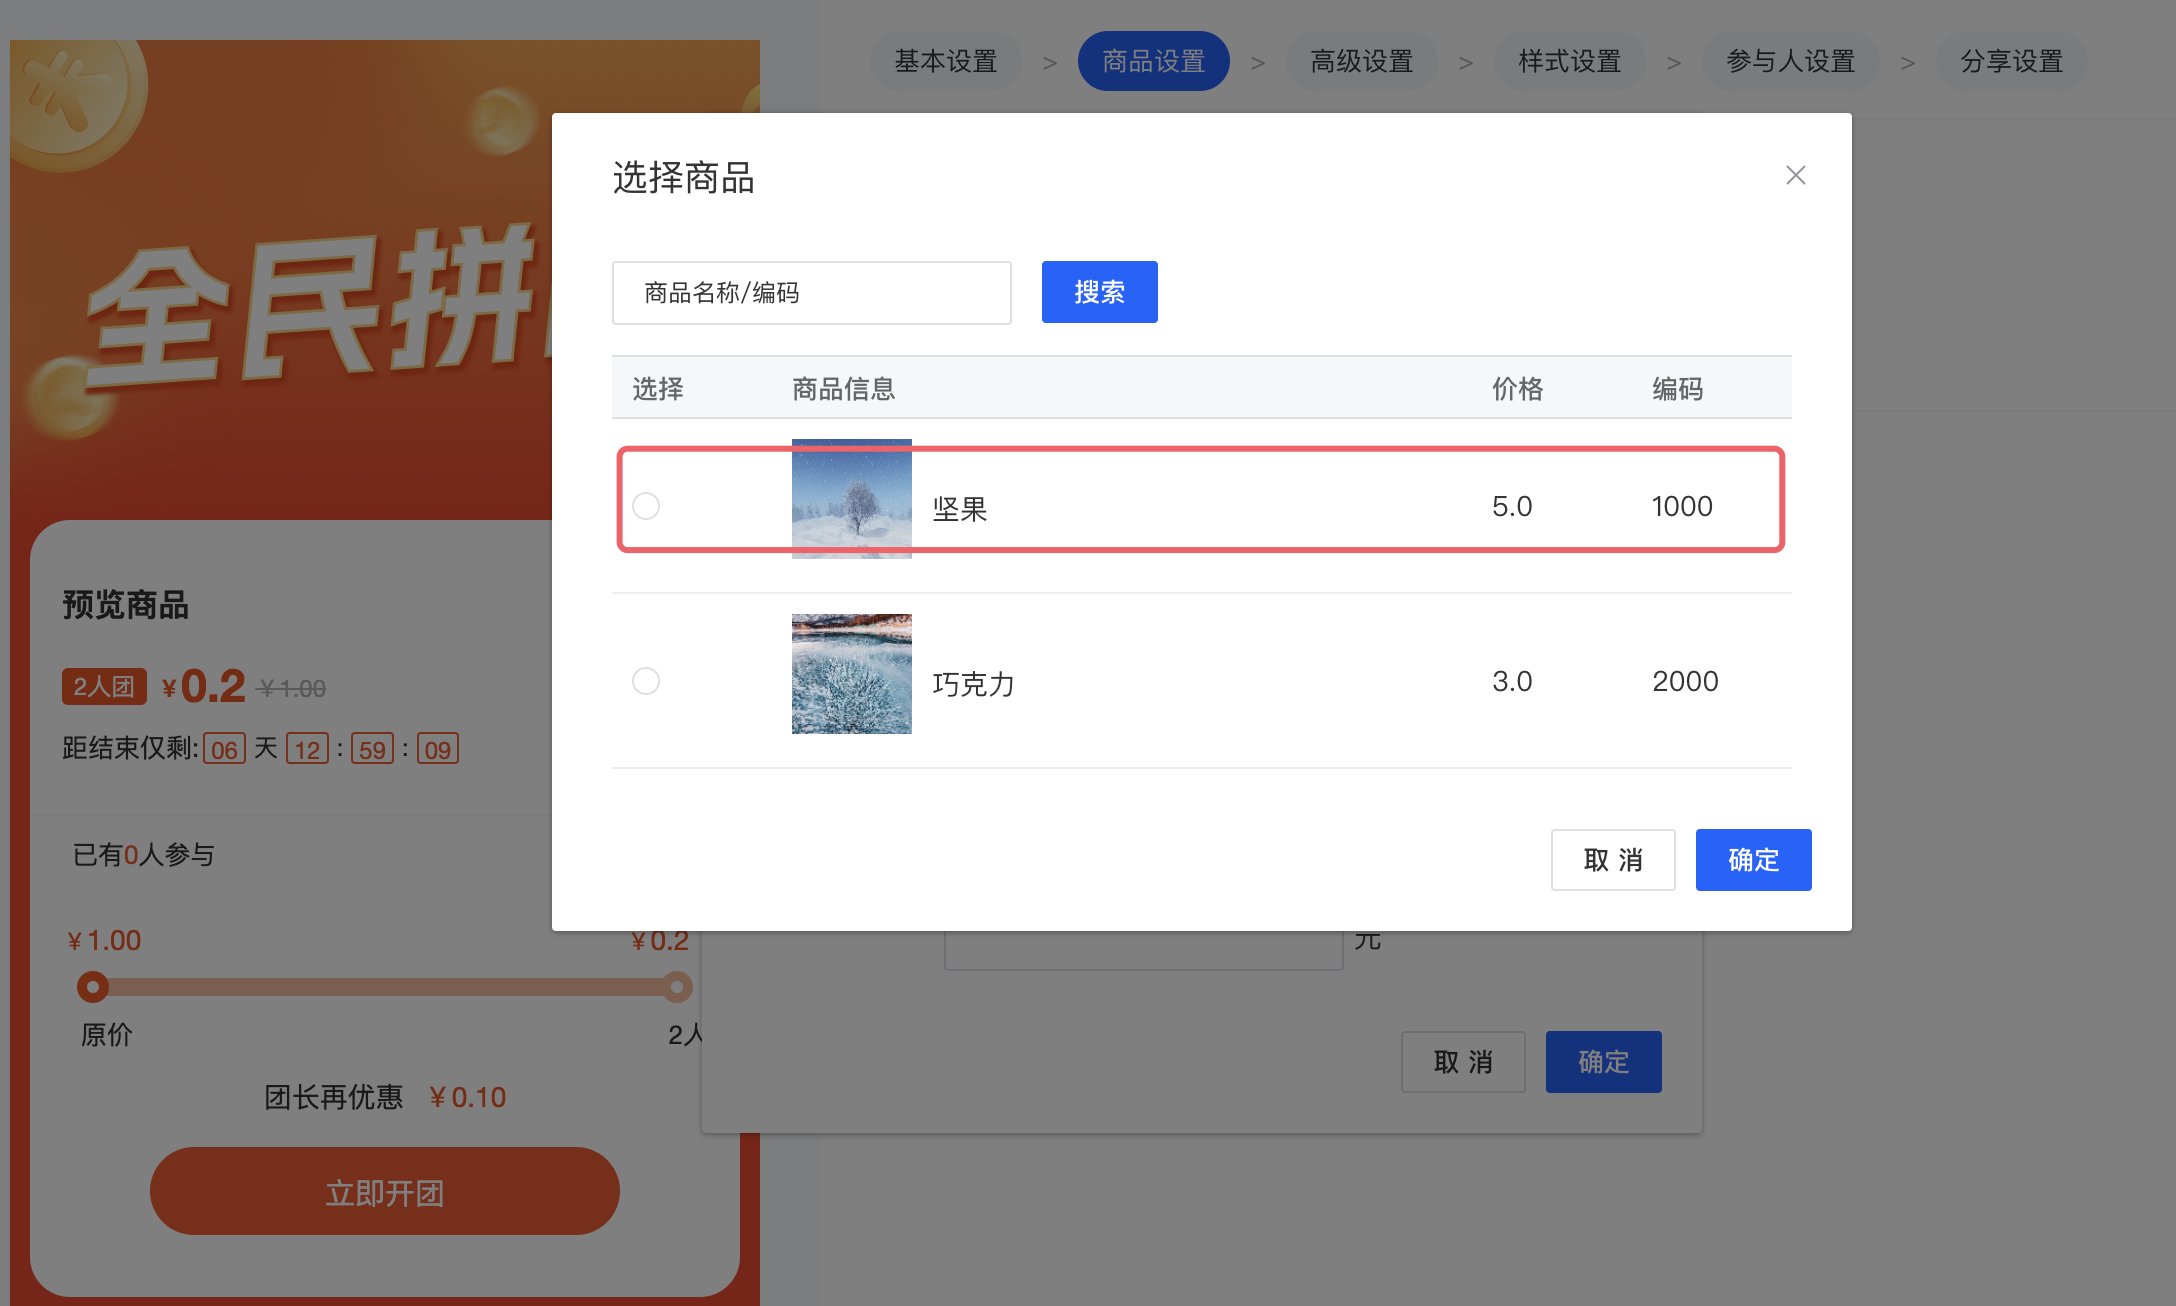Click the code 2000 cell
2176x1306 pixels.
pos(1685,681)
